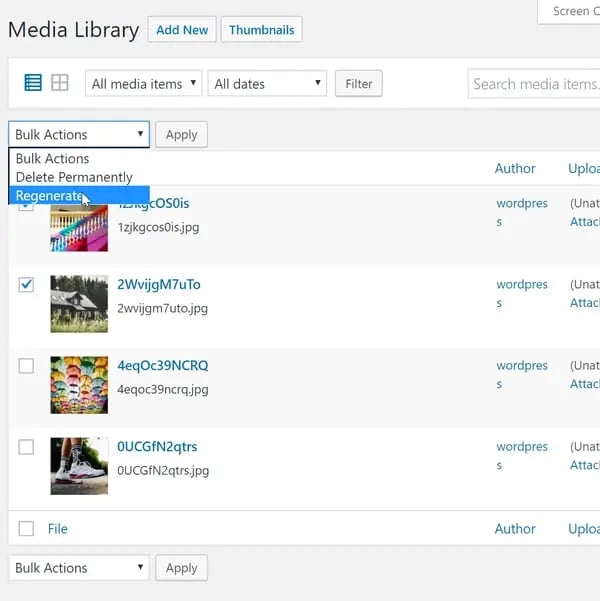Viewport: 600px width, 601px height.
Task: Click the sneakers image thumbnail
Action: coord(79,466)
